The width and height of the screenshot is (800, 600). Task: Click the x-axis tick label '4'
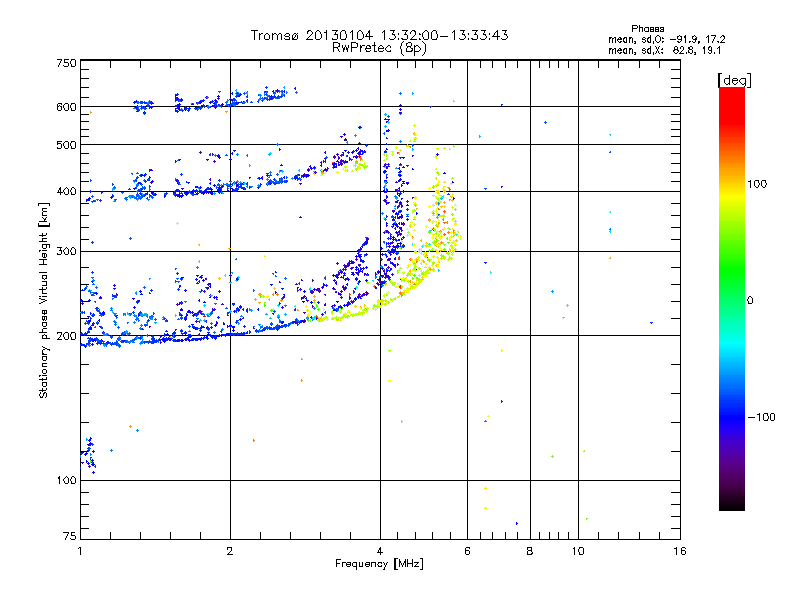point(380,551)
